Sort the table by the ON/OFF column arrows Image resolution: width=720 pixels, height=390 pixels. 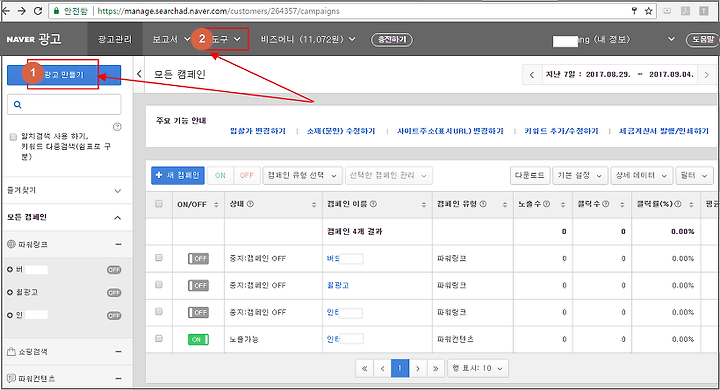[216, 204]
